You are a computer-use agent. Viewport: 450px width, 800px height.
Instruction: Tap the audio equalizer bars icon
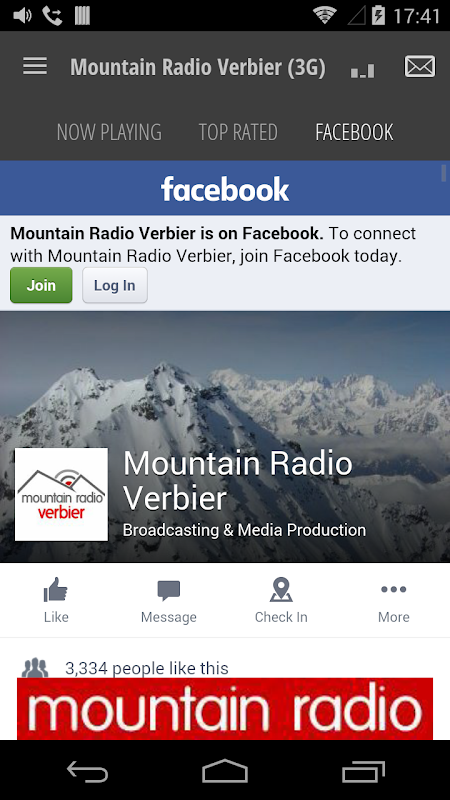[363, 70]
